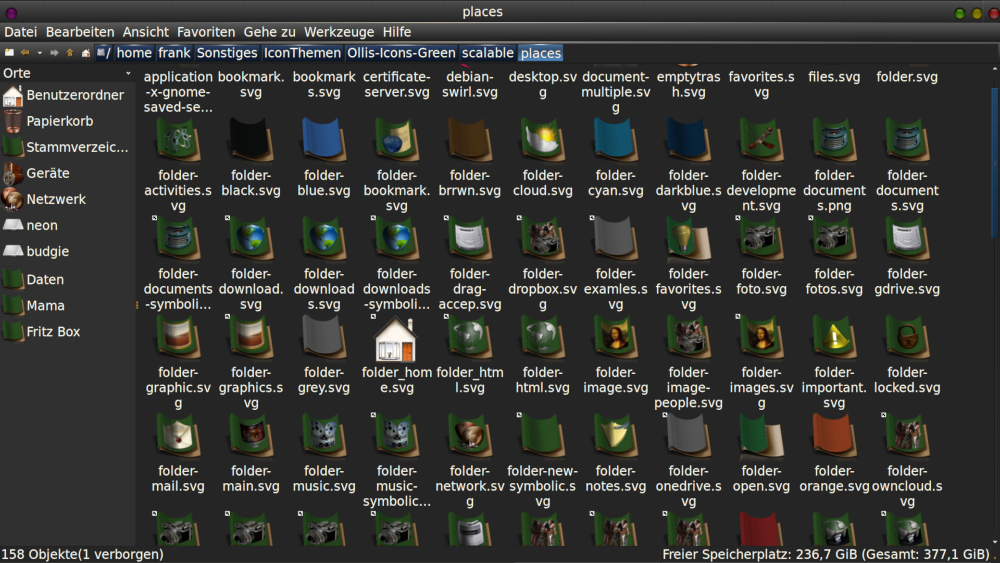Click the root '/' path button
This screenshot has width=1000, height=563.
[104, 53]
